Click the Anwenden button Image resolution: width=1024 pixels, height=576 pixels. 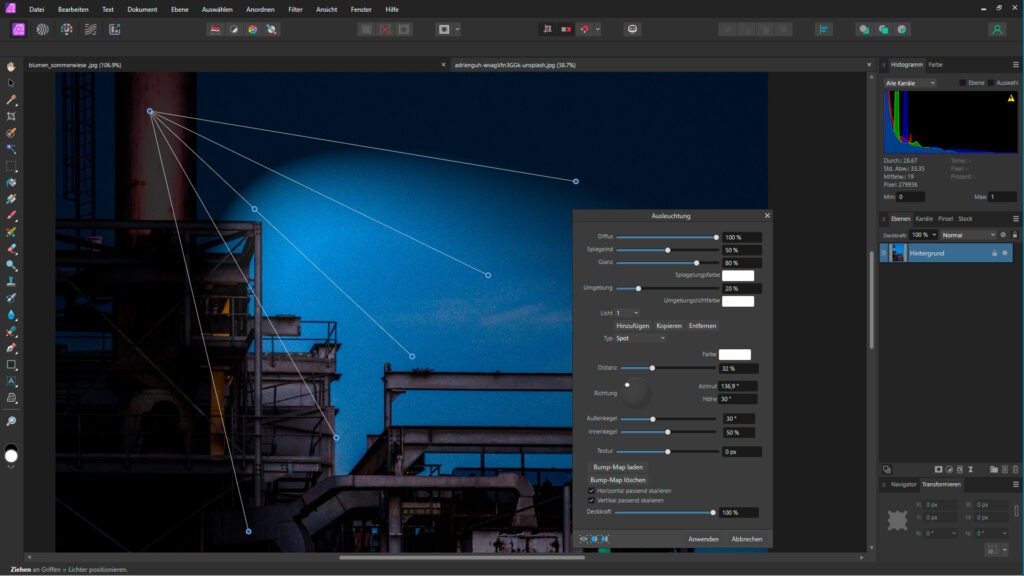pyautogui.click(x=703, y=539)
